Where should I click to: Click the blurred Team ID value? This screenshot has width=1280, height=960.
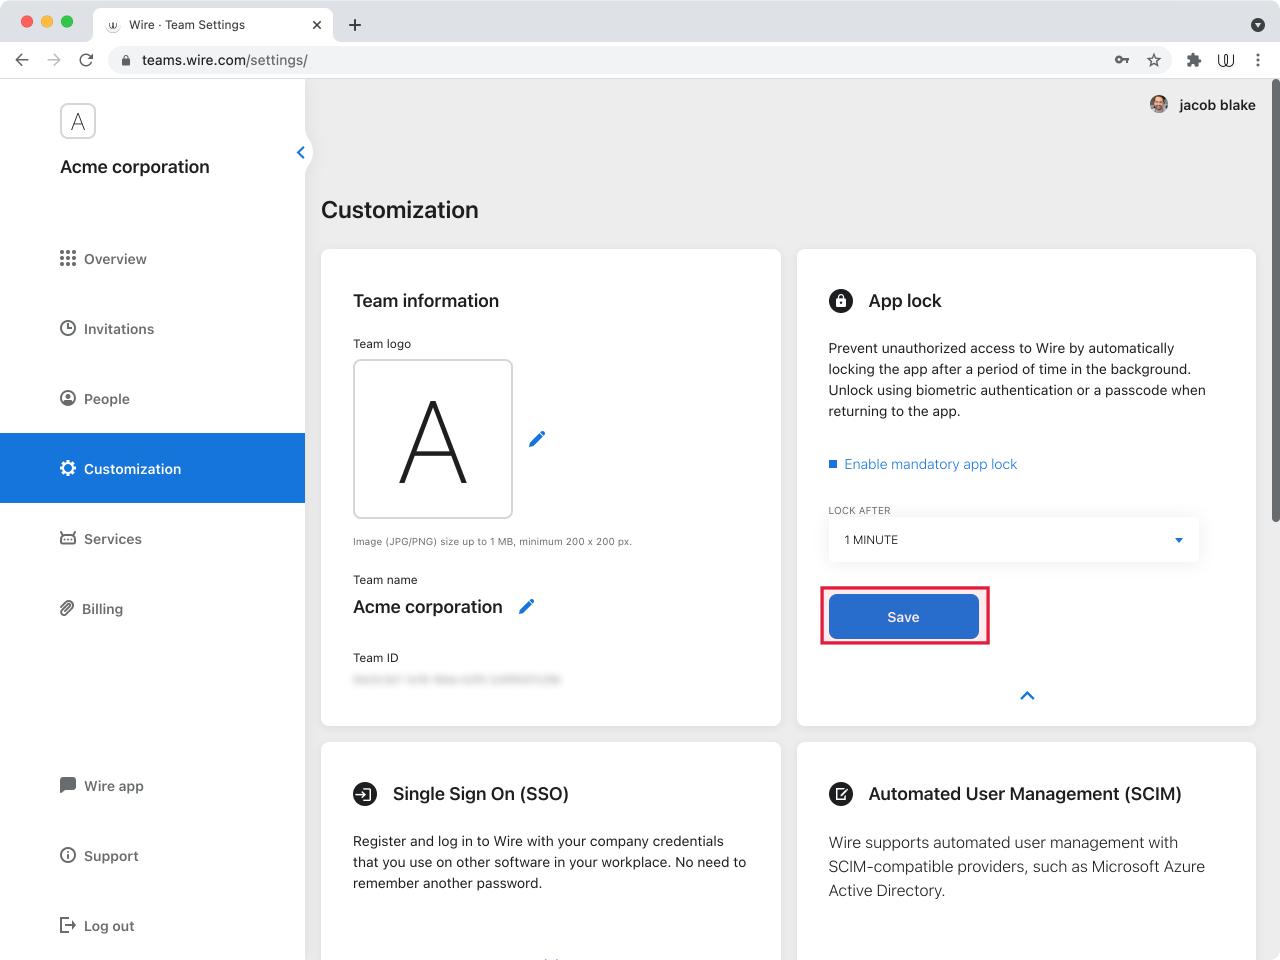pyautogui.click(x=457, y=680)
